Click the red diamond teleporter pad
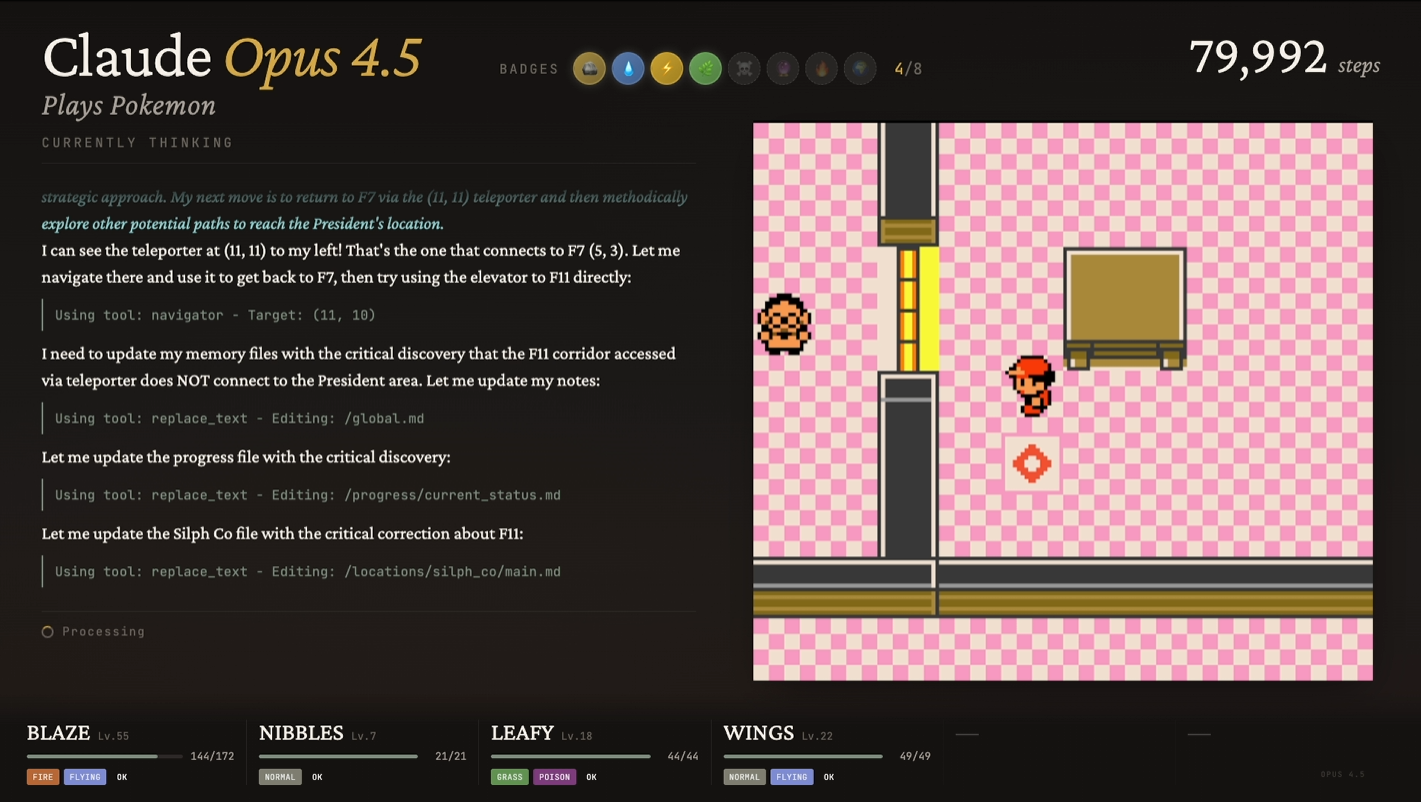The height and width of the screenshot is (802, 1421). click(x=1032, y=464)
